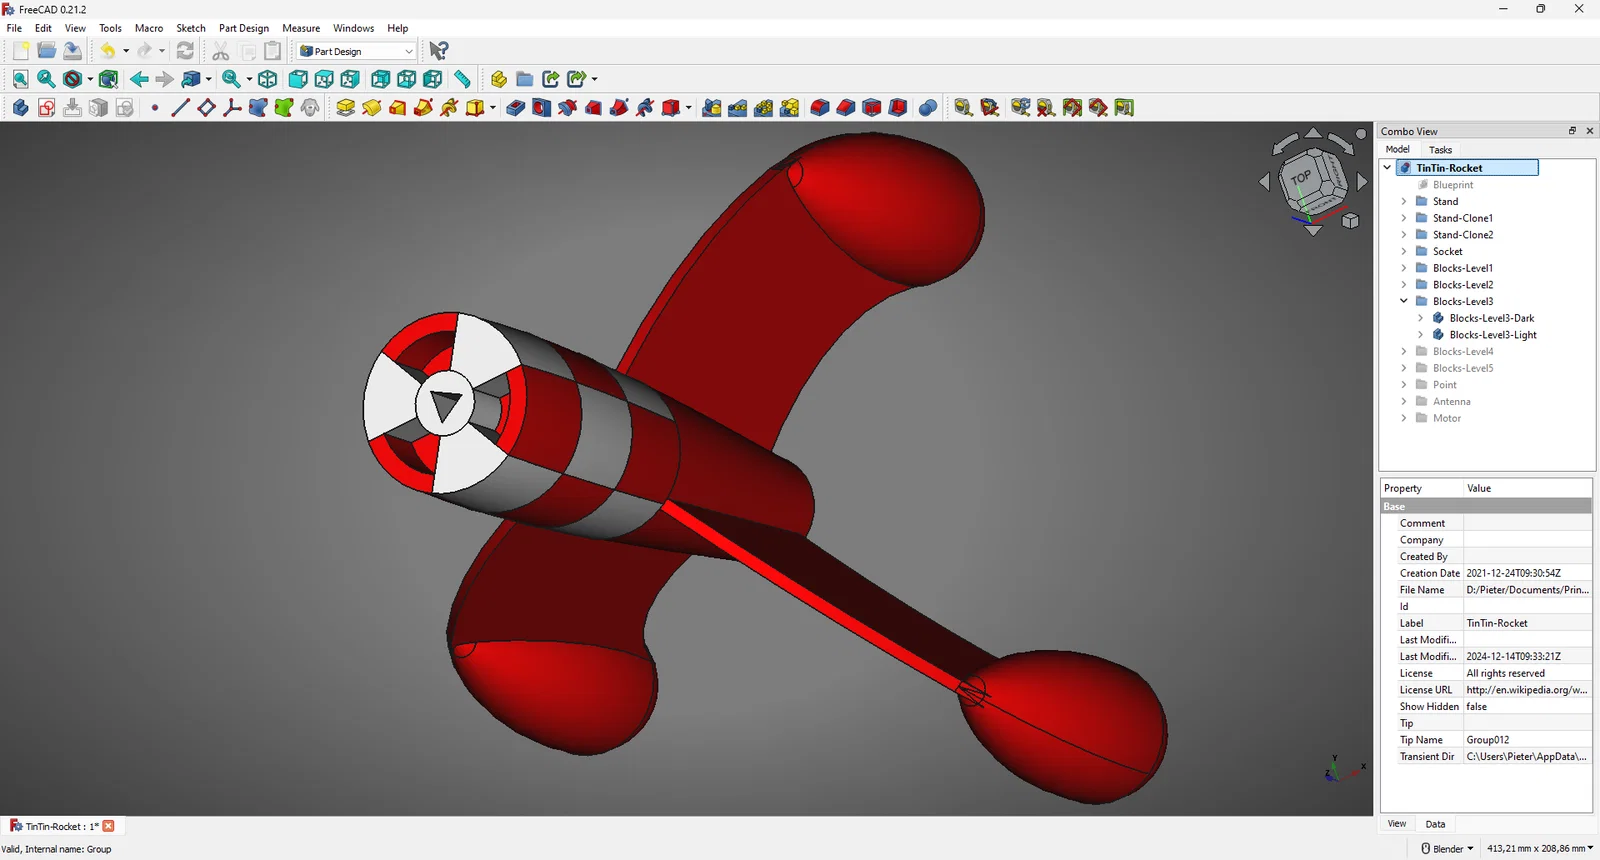The image size is (1600, 860).
Task: Click the Front view cube icon
Action: tap(298, 79)
